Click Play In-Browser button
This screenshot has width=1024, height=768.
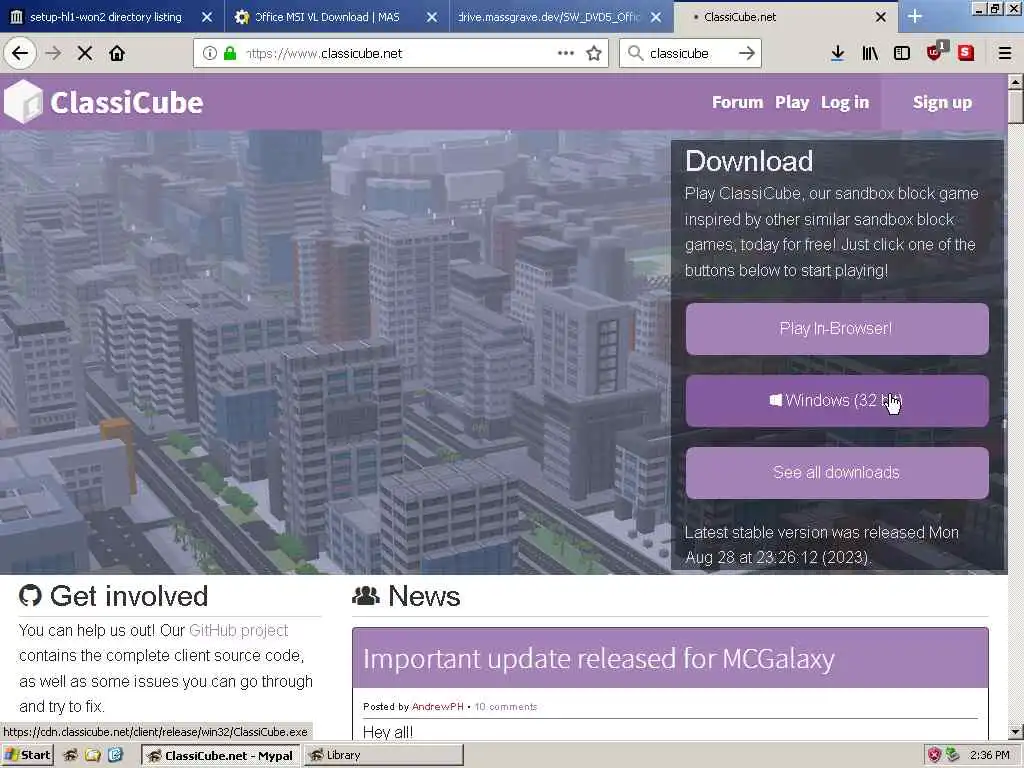pos(837,328)
